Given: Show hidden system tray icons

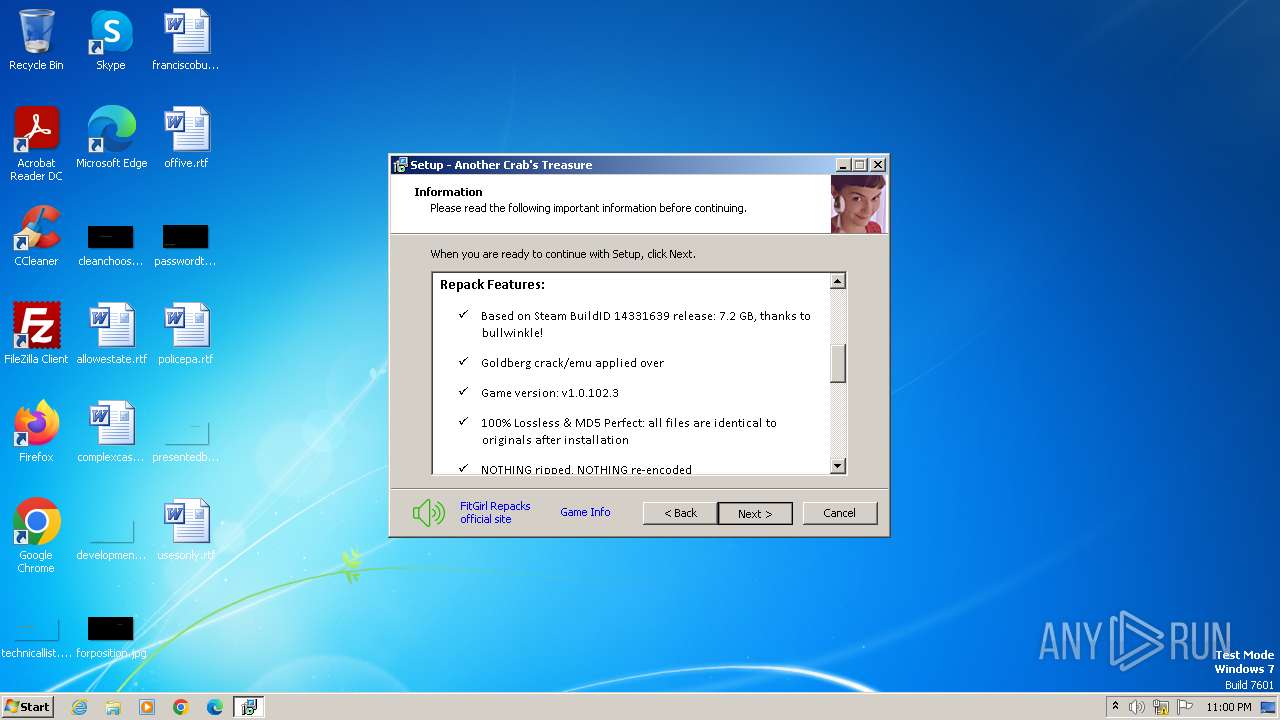Looking at the screenshot, I should (1115, 707).
